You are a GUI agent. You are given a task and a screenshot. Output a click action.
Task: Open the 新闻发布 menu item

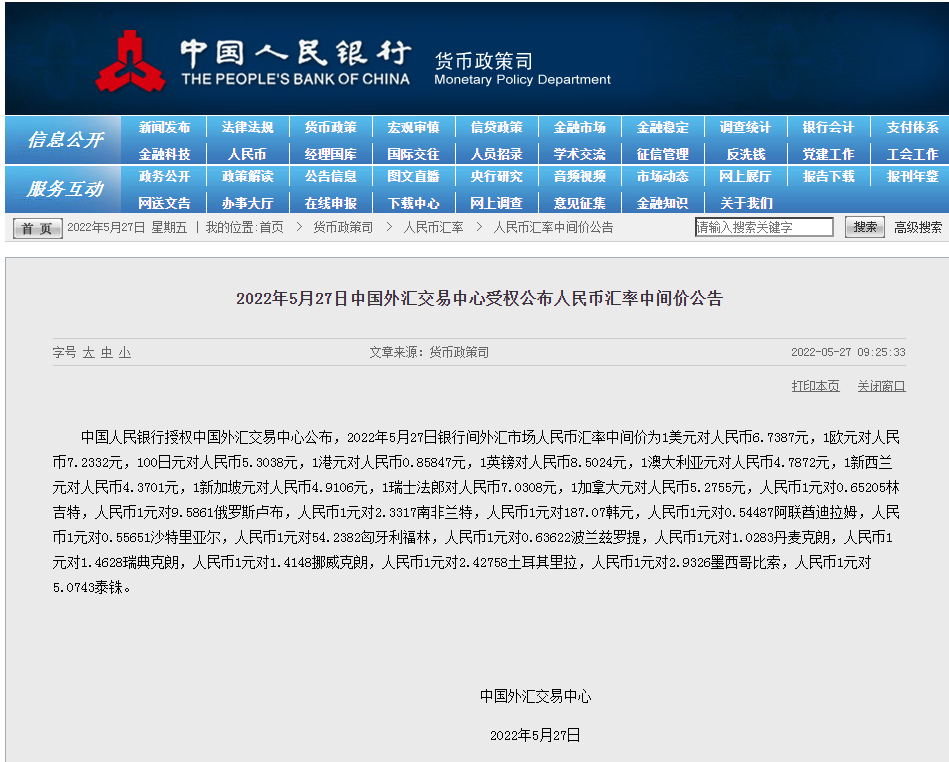164,128
